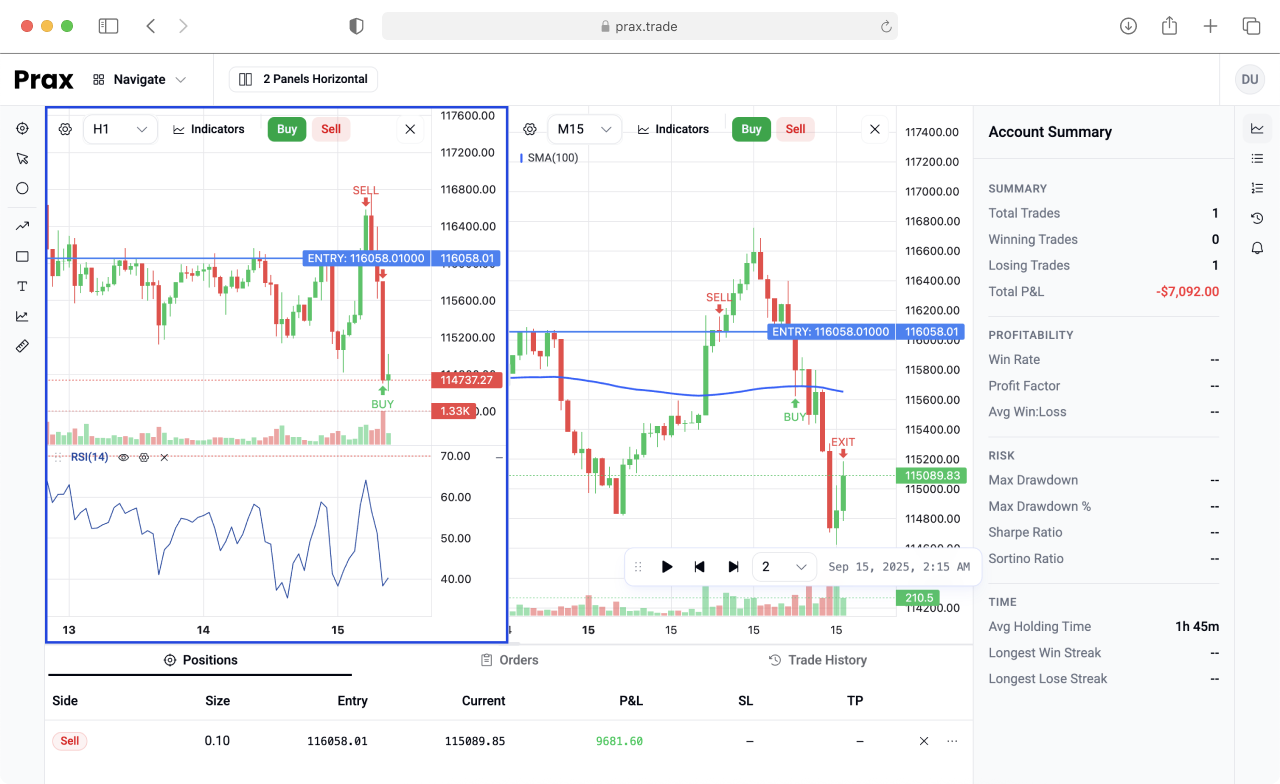Switch to the Orders tab
The width and height of the screenshot is (1280, 784).
509,660
